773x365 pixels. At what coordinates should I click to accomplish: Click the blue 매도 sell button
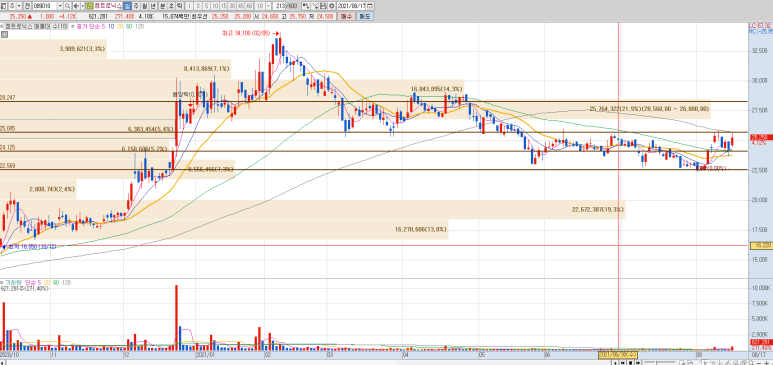(365, 16)
